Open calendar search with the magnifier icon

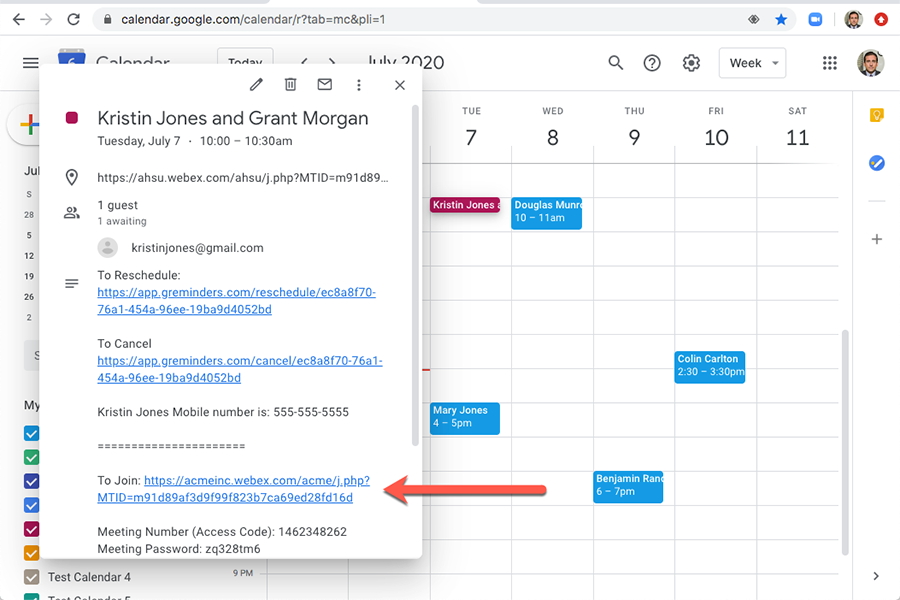click(x=615, y=63)
